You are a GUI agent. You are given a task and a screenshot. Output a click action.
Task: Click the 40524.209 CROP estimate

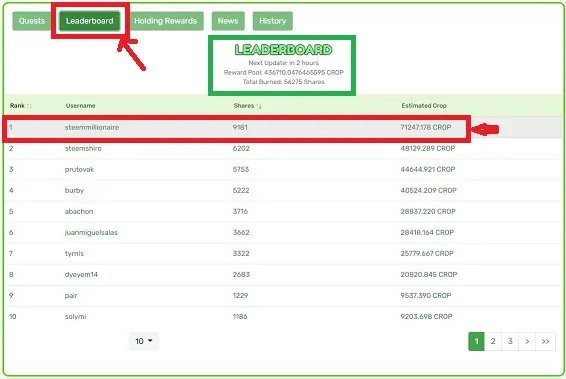coord(428,190)
